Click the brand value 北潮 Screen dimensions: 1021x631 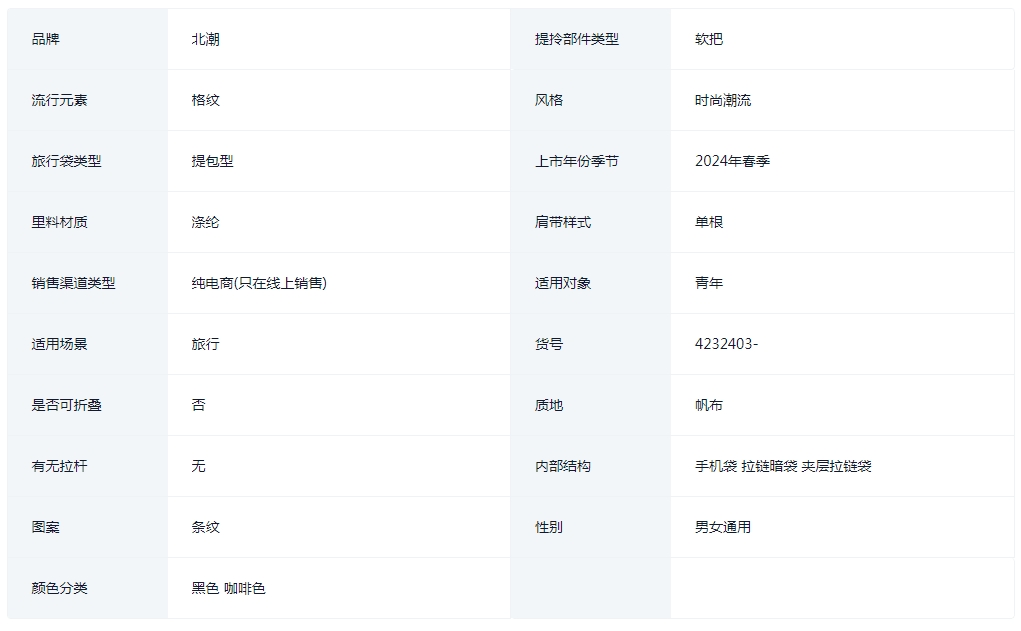(205, 39)
